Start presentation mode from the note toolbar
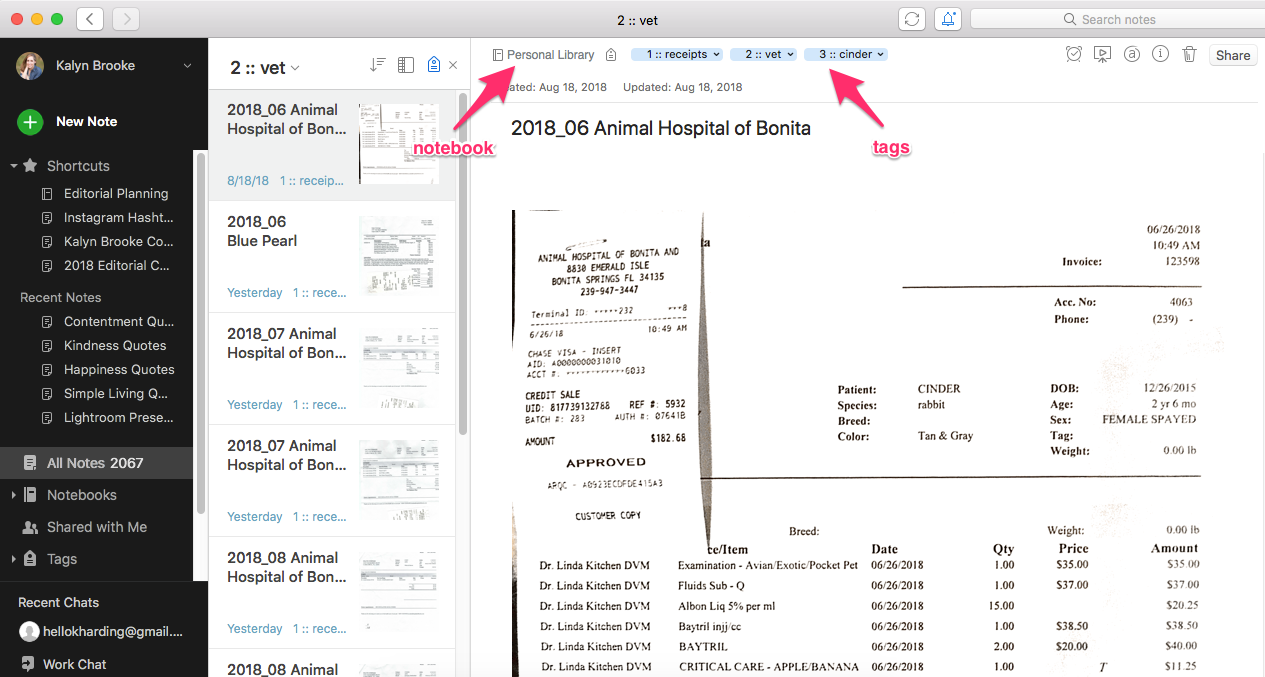This screenshot has width=1265, height=677. point(1103,55)
